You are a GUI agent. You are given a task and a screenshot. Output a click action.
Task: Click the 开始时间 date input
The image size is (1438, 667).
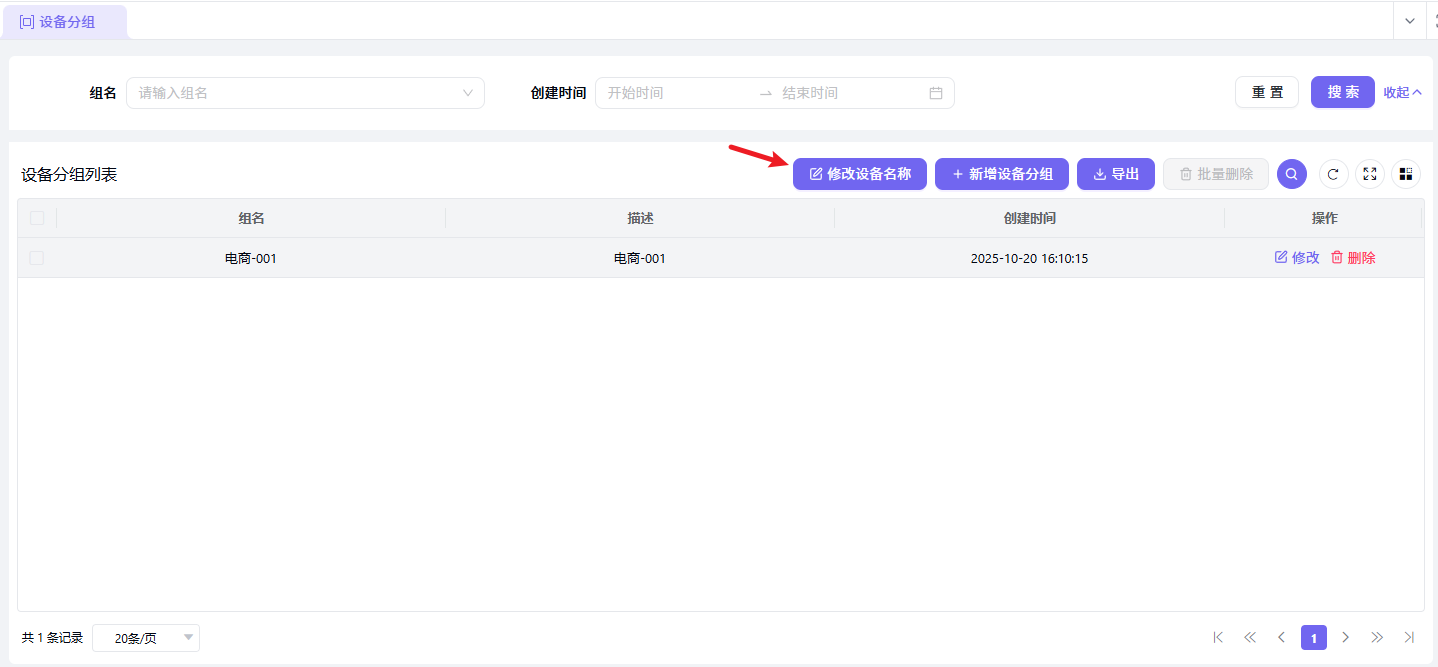point(675,93)
